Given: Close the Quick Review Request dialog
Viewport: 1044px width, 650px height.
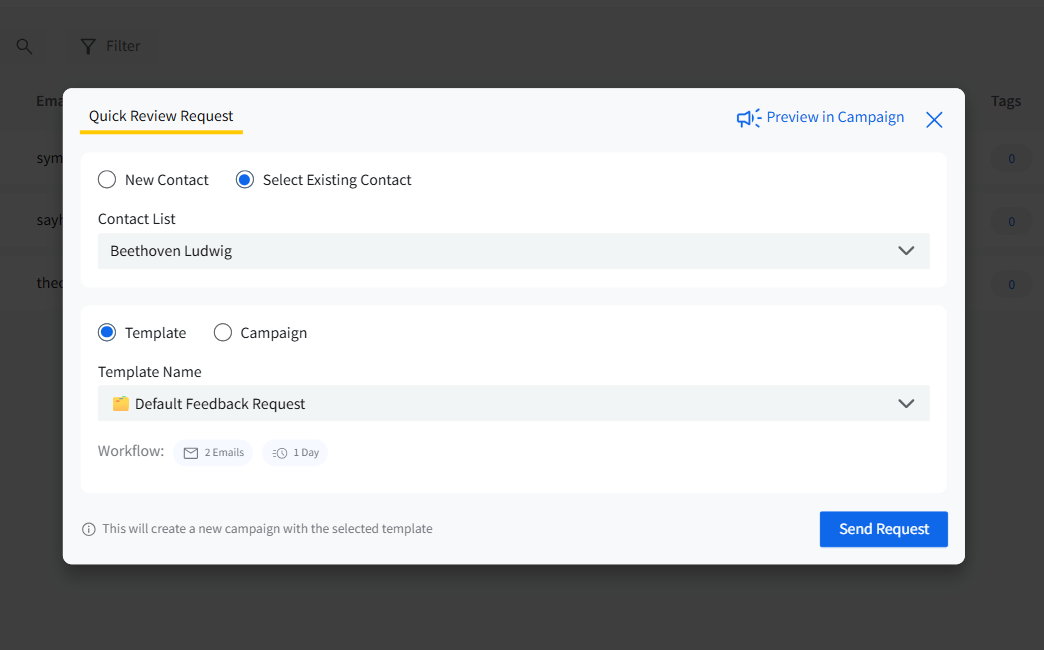Looking at the screenshot, I should pyautogui.click(x=934, y=120).
